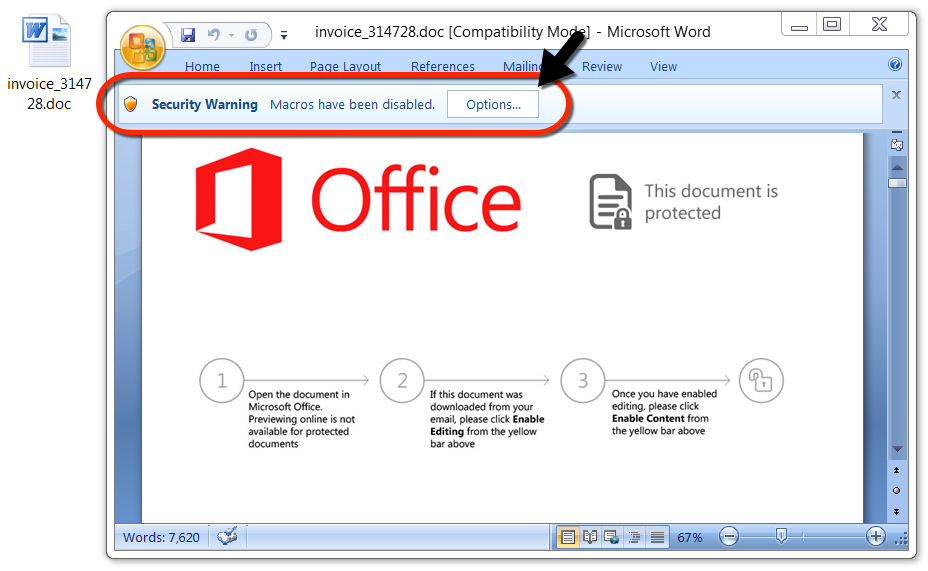Click the vertical scrollbar down arrow

pyautogui.click(x=897, y=449)
